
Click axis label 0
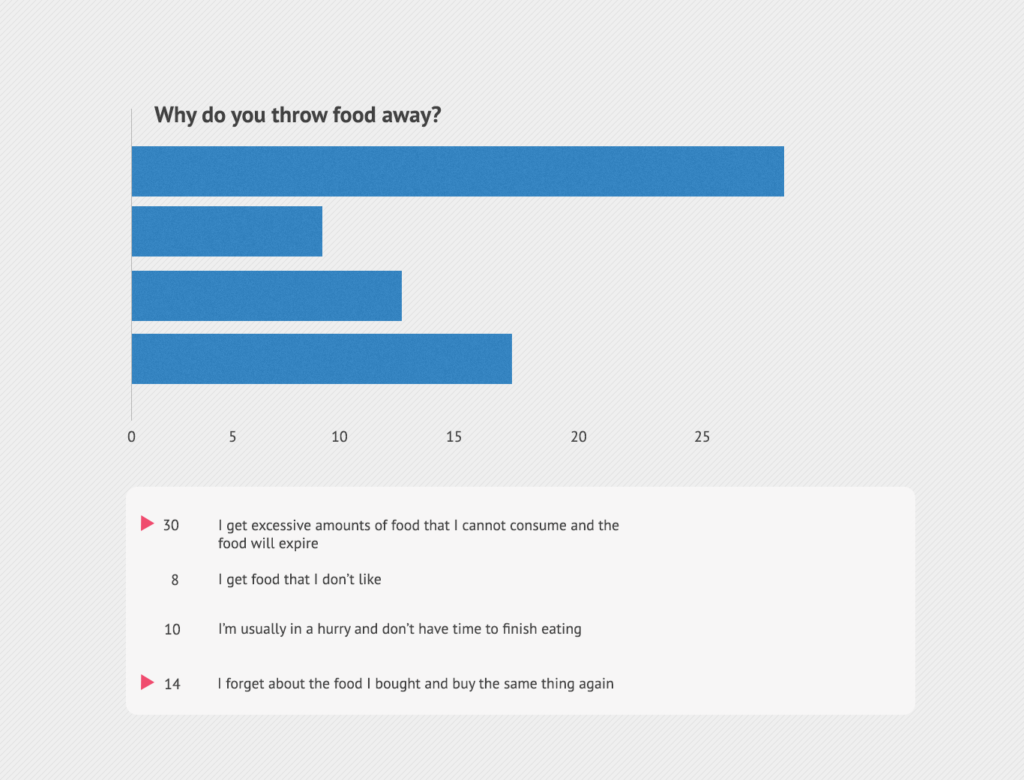[132, 437]
